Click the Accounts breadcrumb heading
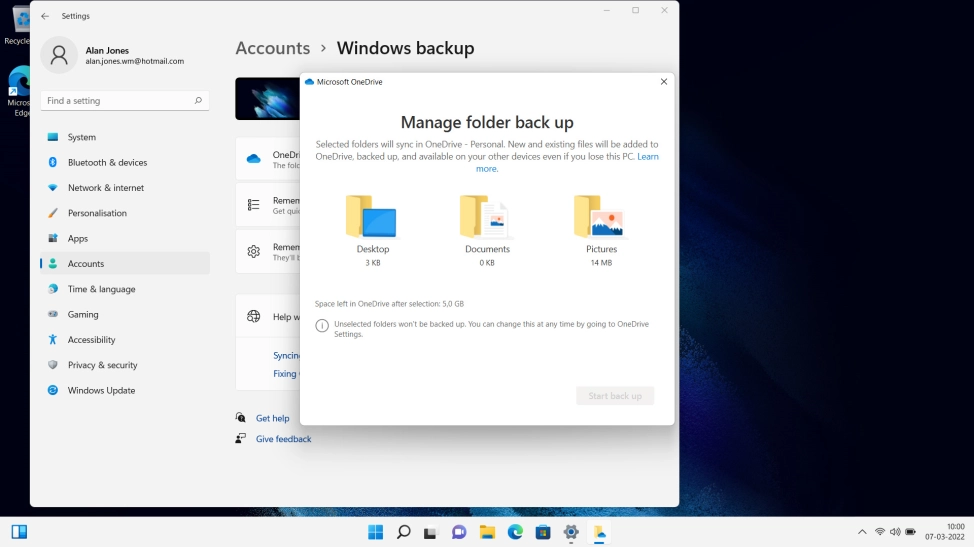Image resolution: width=974 pixels, height=547 pixels. coord(273,48)
